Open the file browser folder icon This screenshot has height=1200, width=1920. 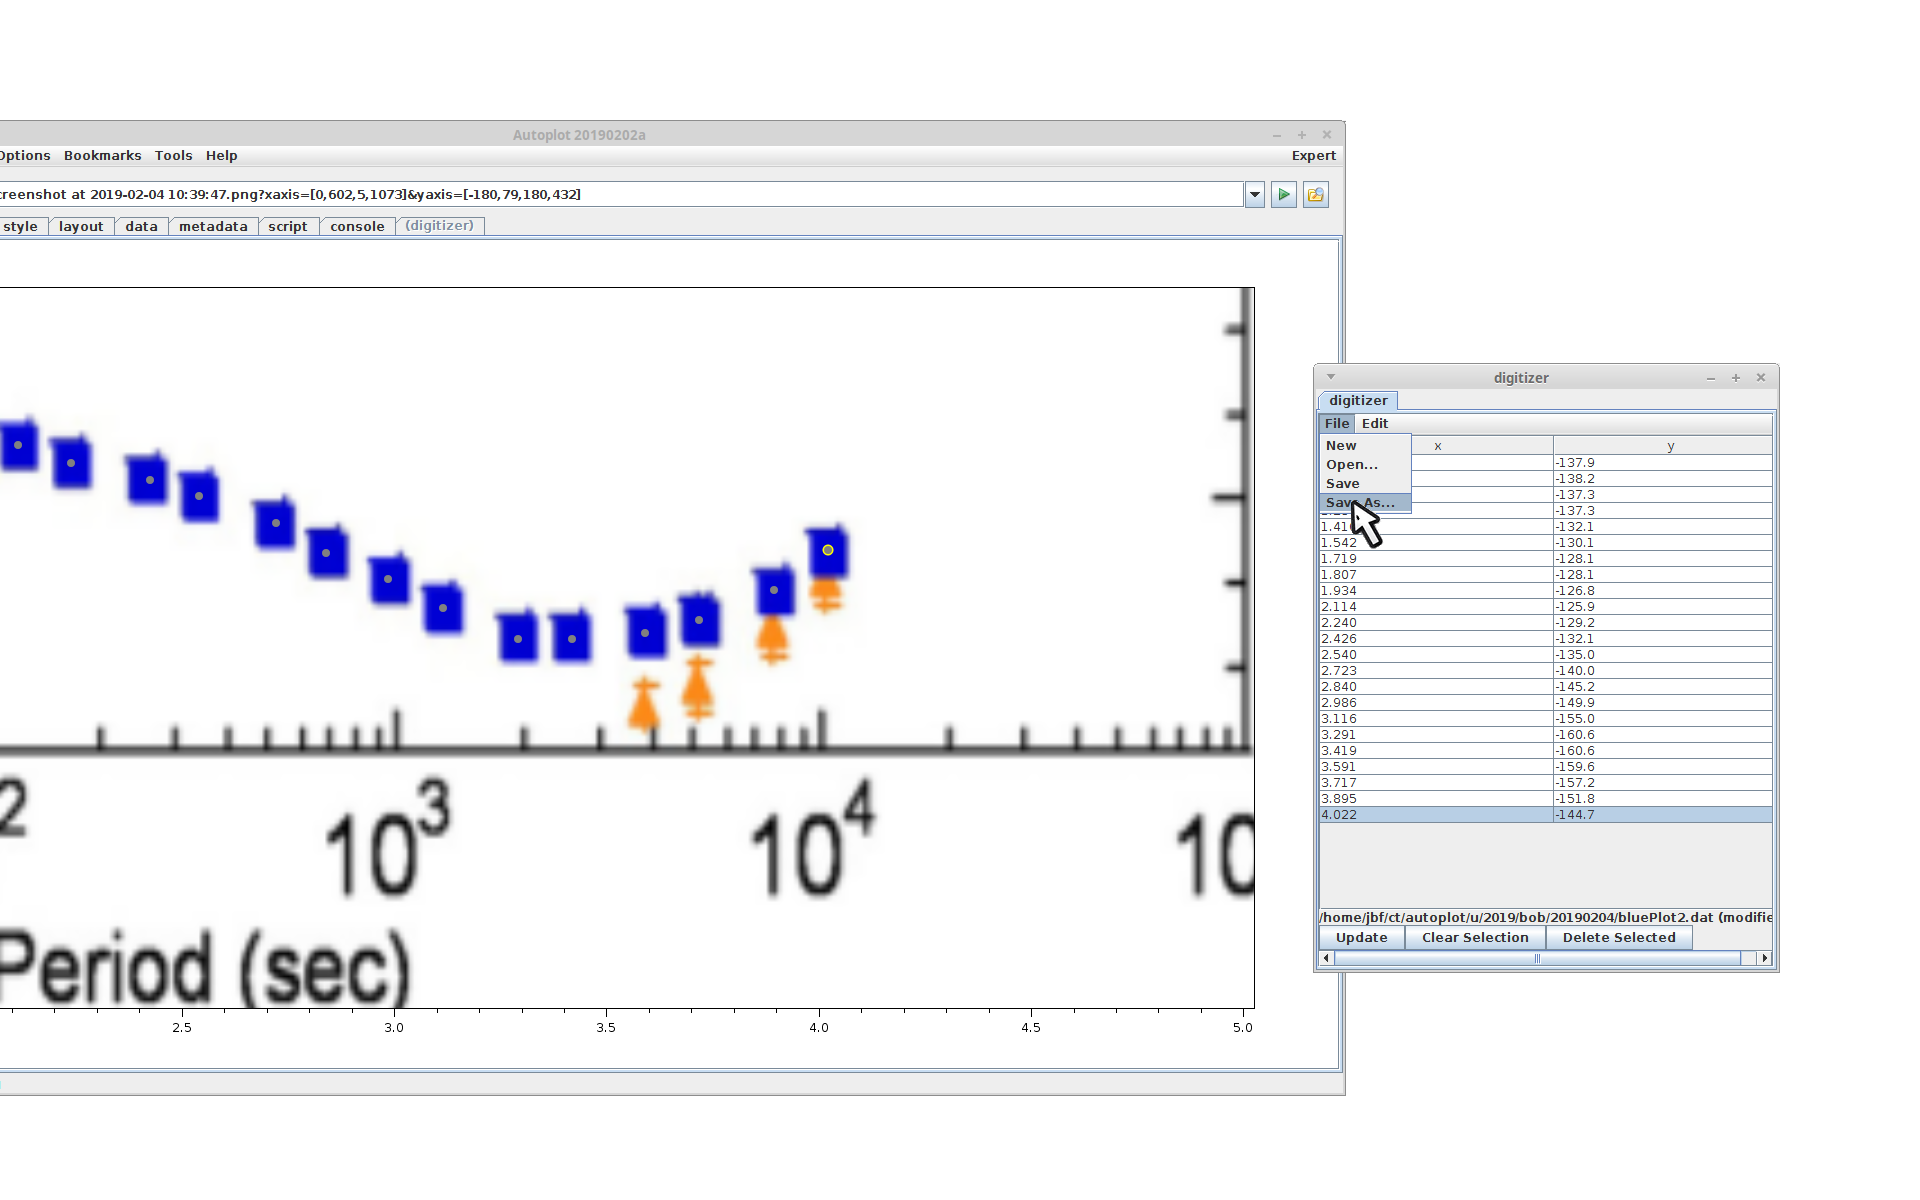(x=1316, y=195)
